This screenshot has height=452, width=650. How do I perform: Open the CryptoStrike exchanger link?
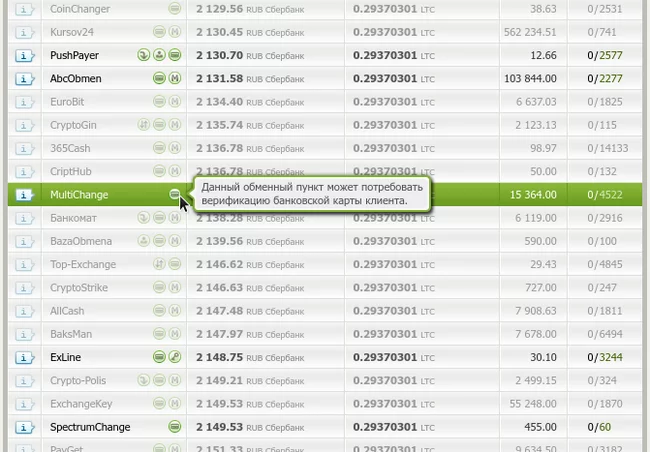(x=79, y=288)
